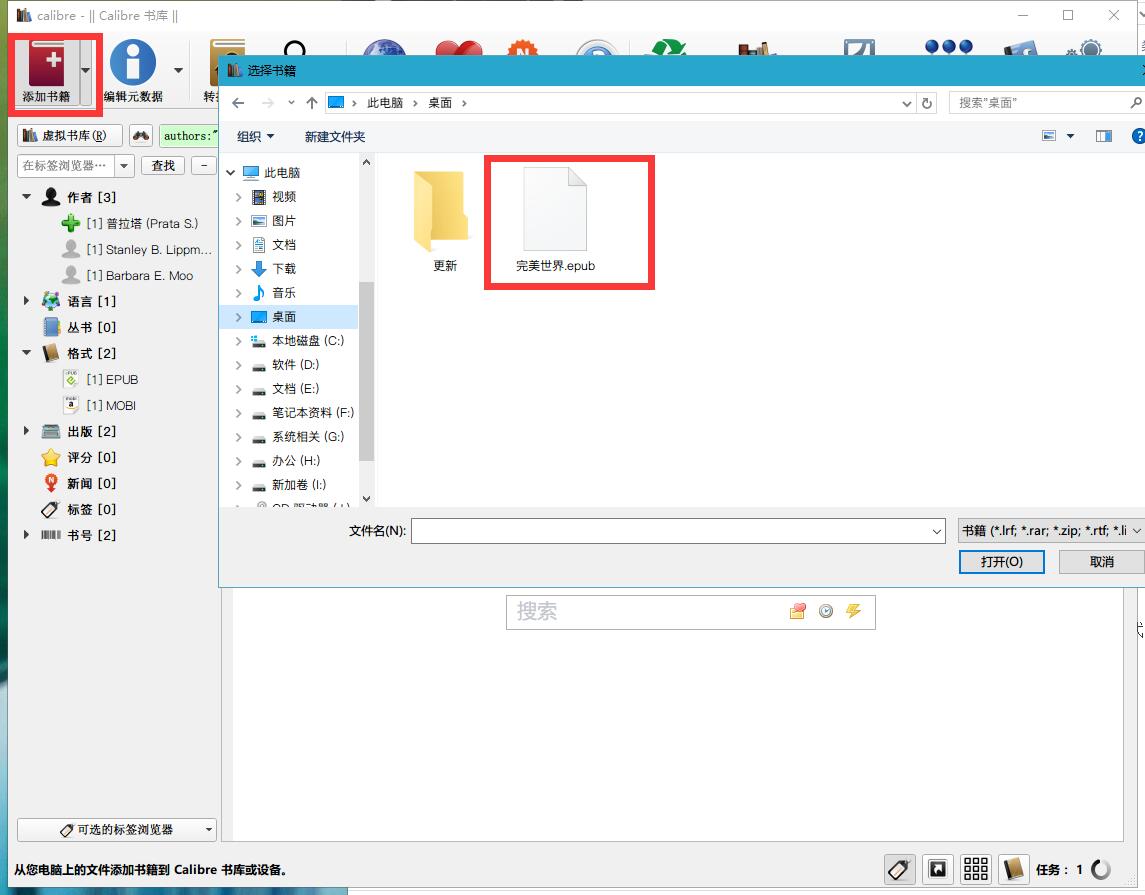Click the blue help icon in file dialog
The image size is (1145, 895).
pos(1138,136)
